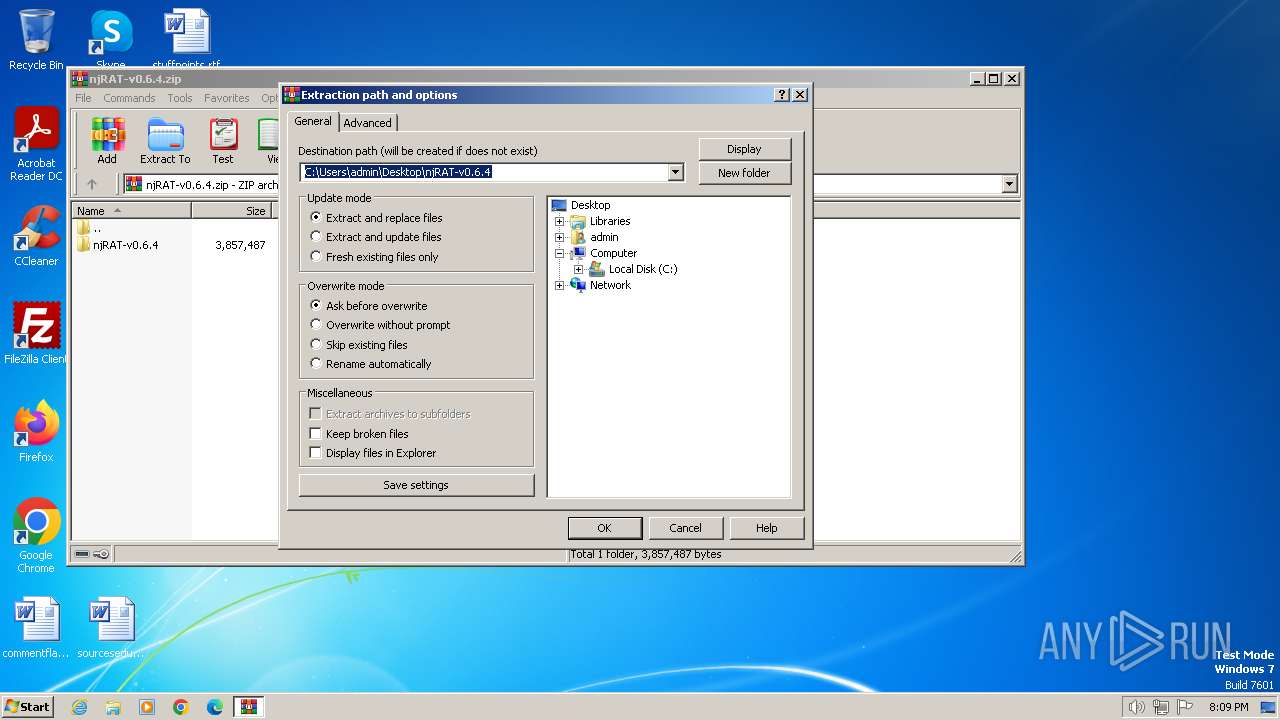Open the Recycle Bin desktop icon
The width and height of the screenshot is (1280, 720).
coord(36,40)
